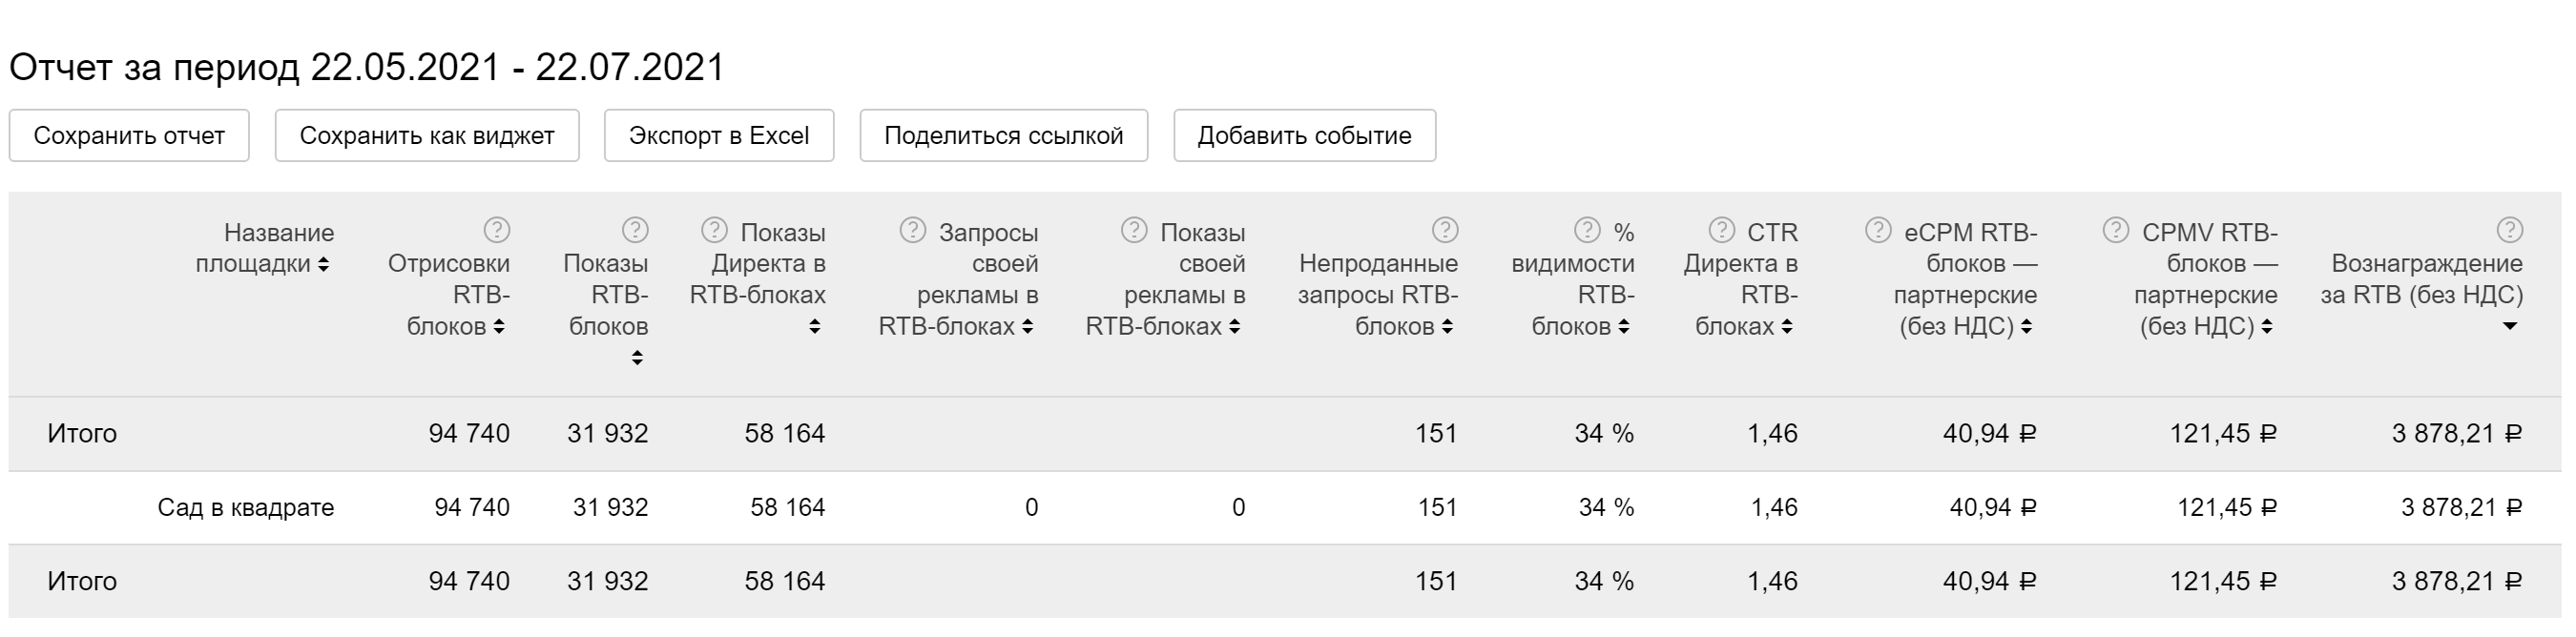Click help icon beside Показы Директа
This screenshot has width=2576, height=637.
pos(714,231)
